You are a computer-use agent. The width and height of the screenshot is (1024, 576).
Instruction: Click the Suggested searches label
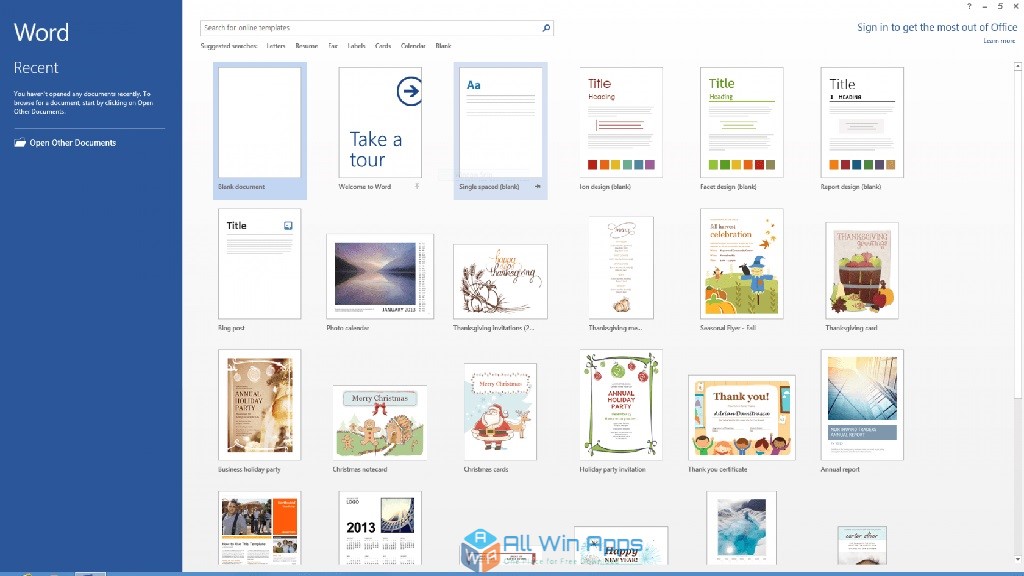coord(229,46)
